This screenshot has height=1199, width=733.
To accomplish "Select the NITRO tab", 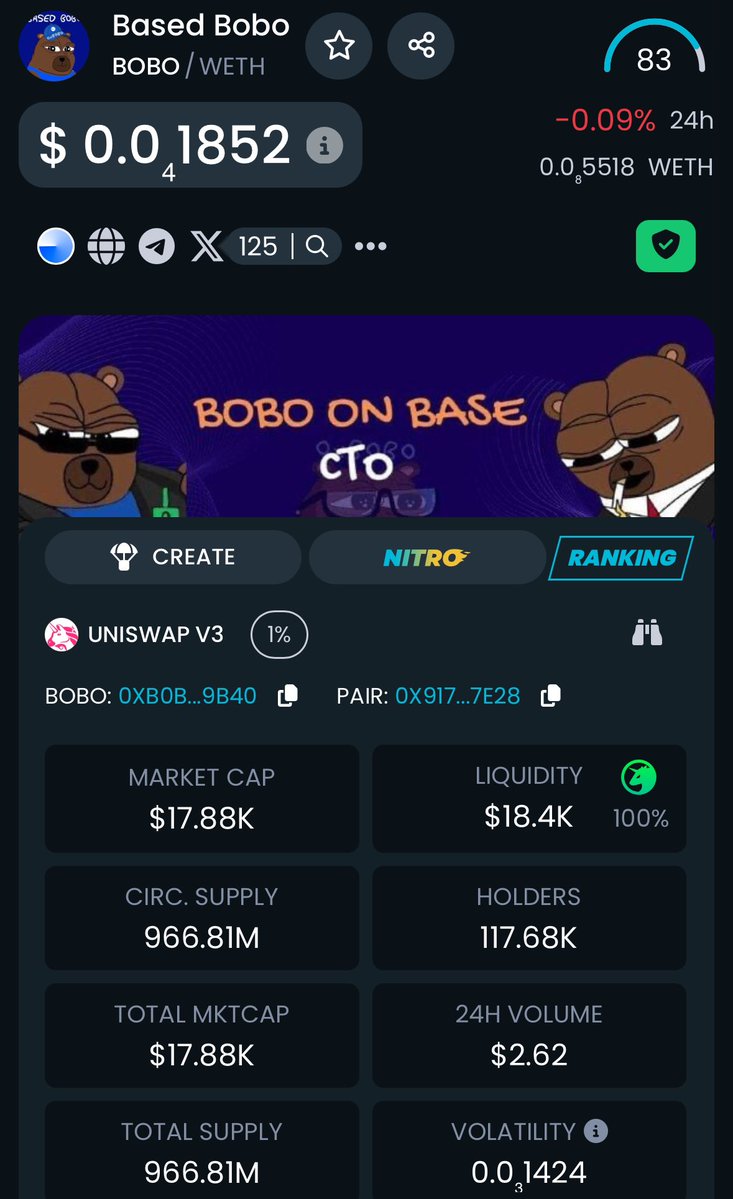I will pos(427,557).
